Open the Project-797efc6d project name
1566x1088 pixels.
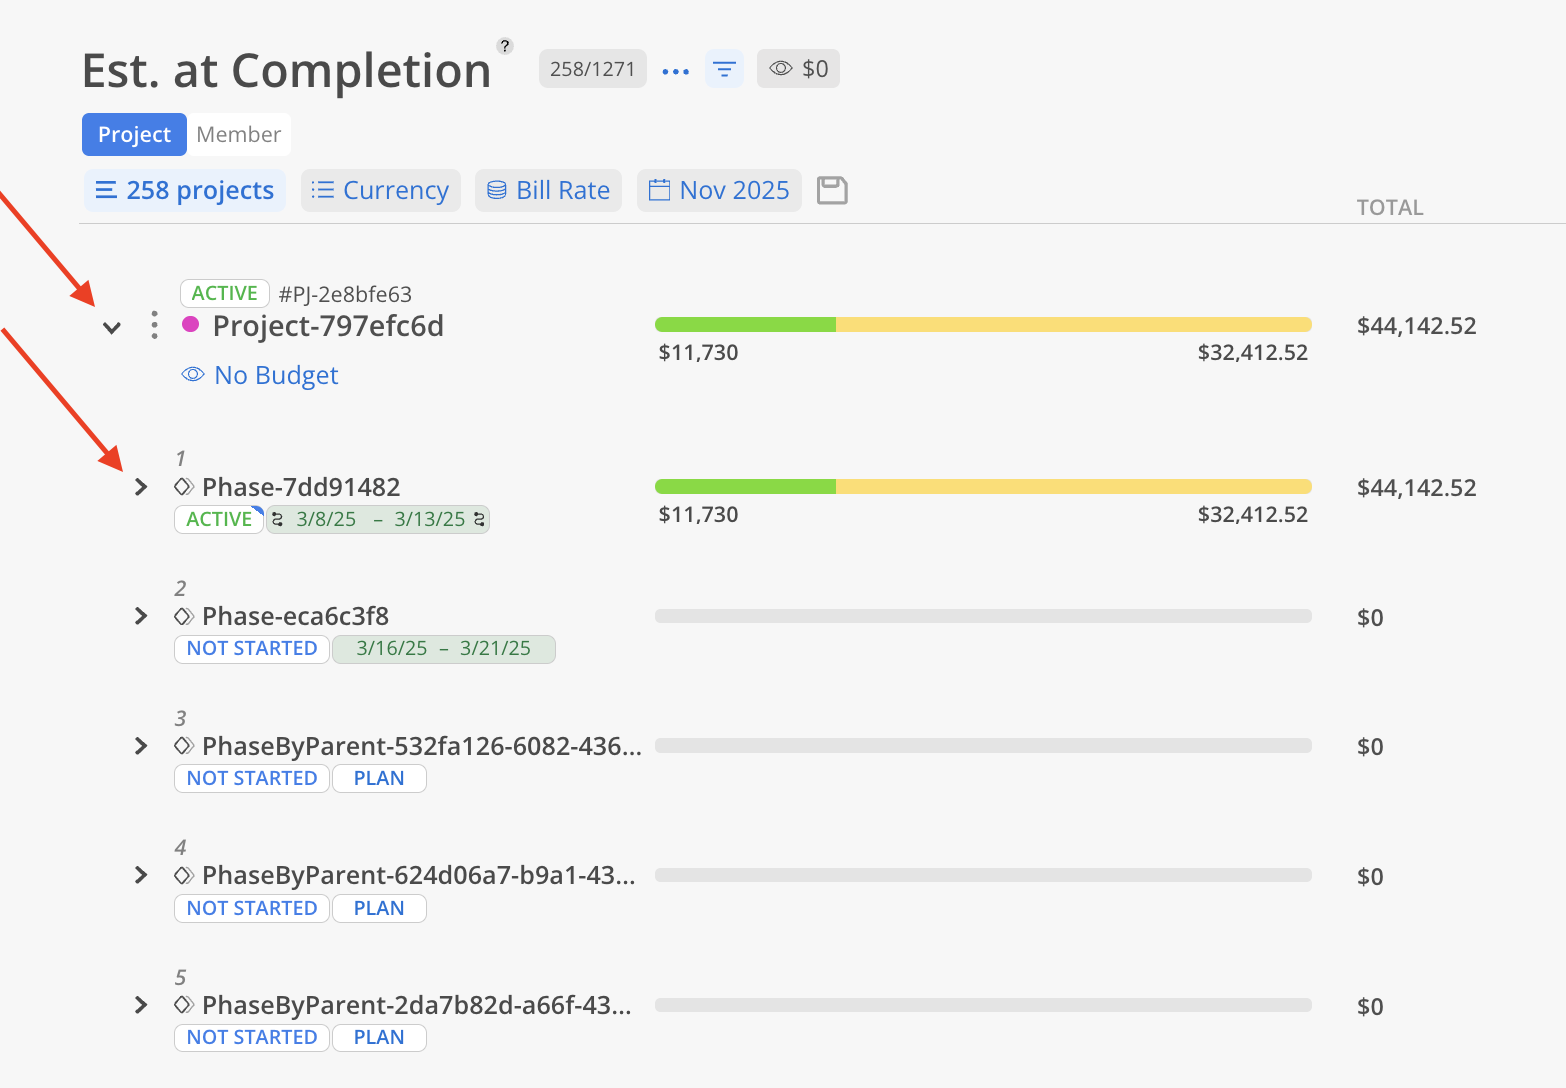click(x=328, y=326)
